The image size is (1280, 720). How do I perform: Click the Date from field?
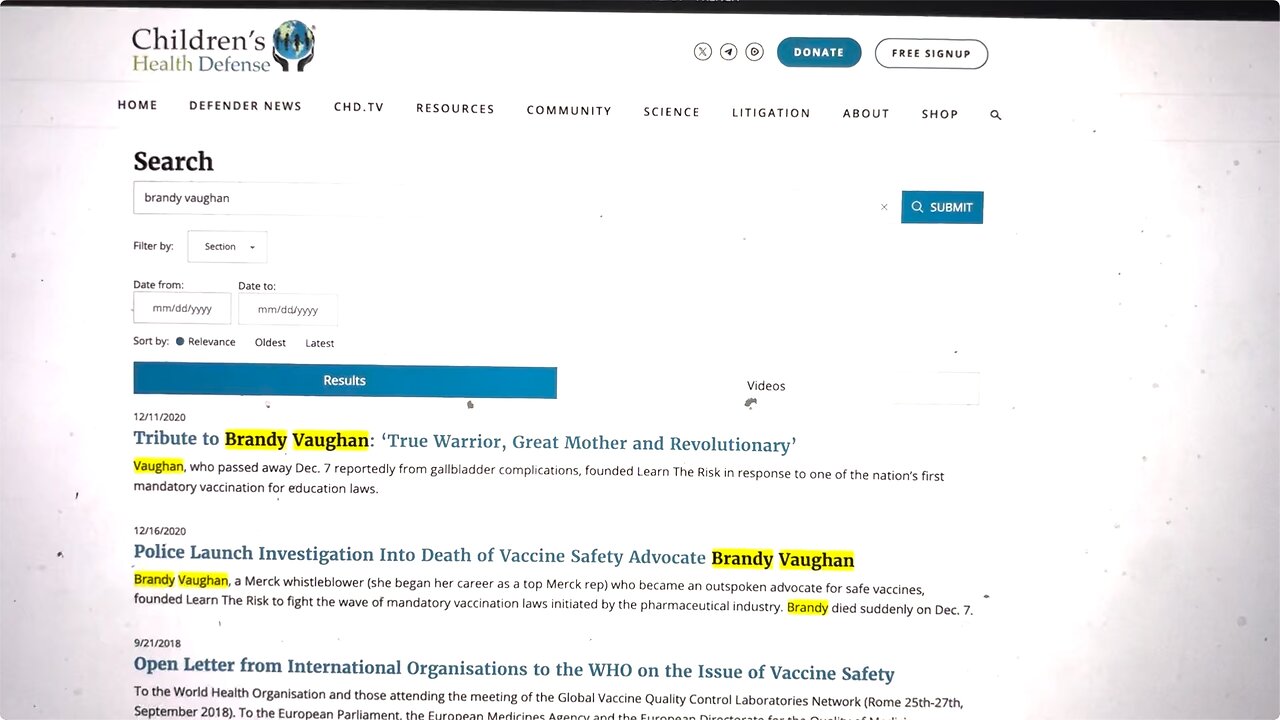pyautogui.click(x=182, y=308)
